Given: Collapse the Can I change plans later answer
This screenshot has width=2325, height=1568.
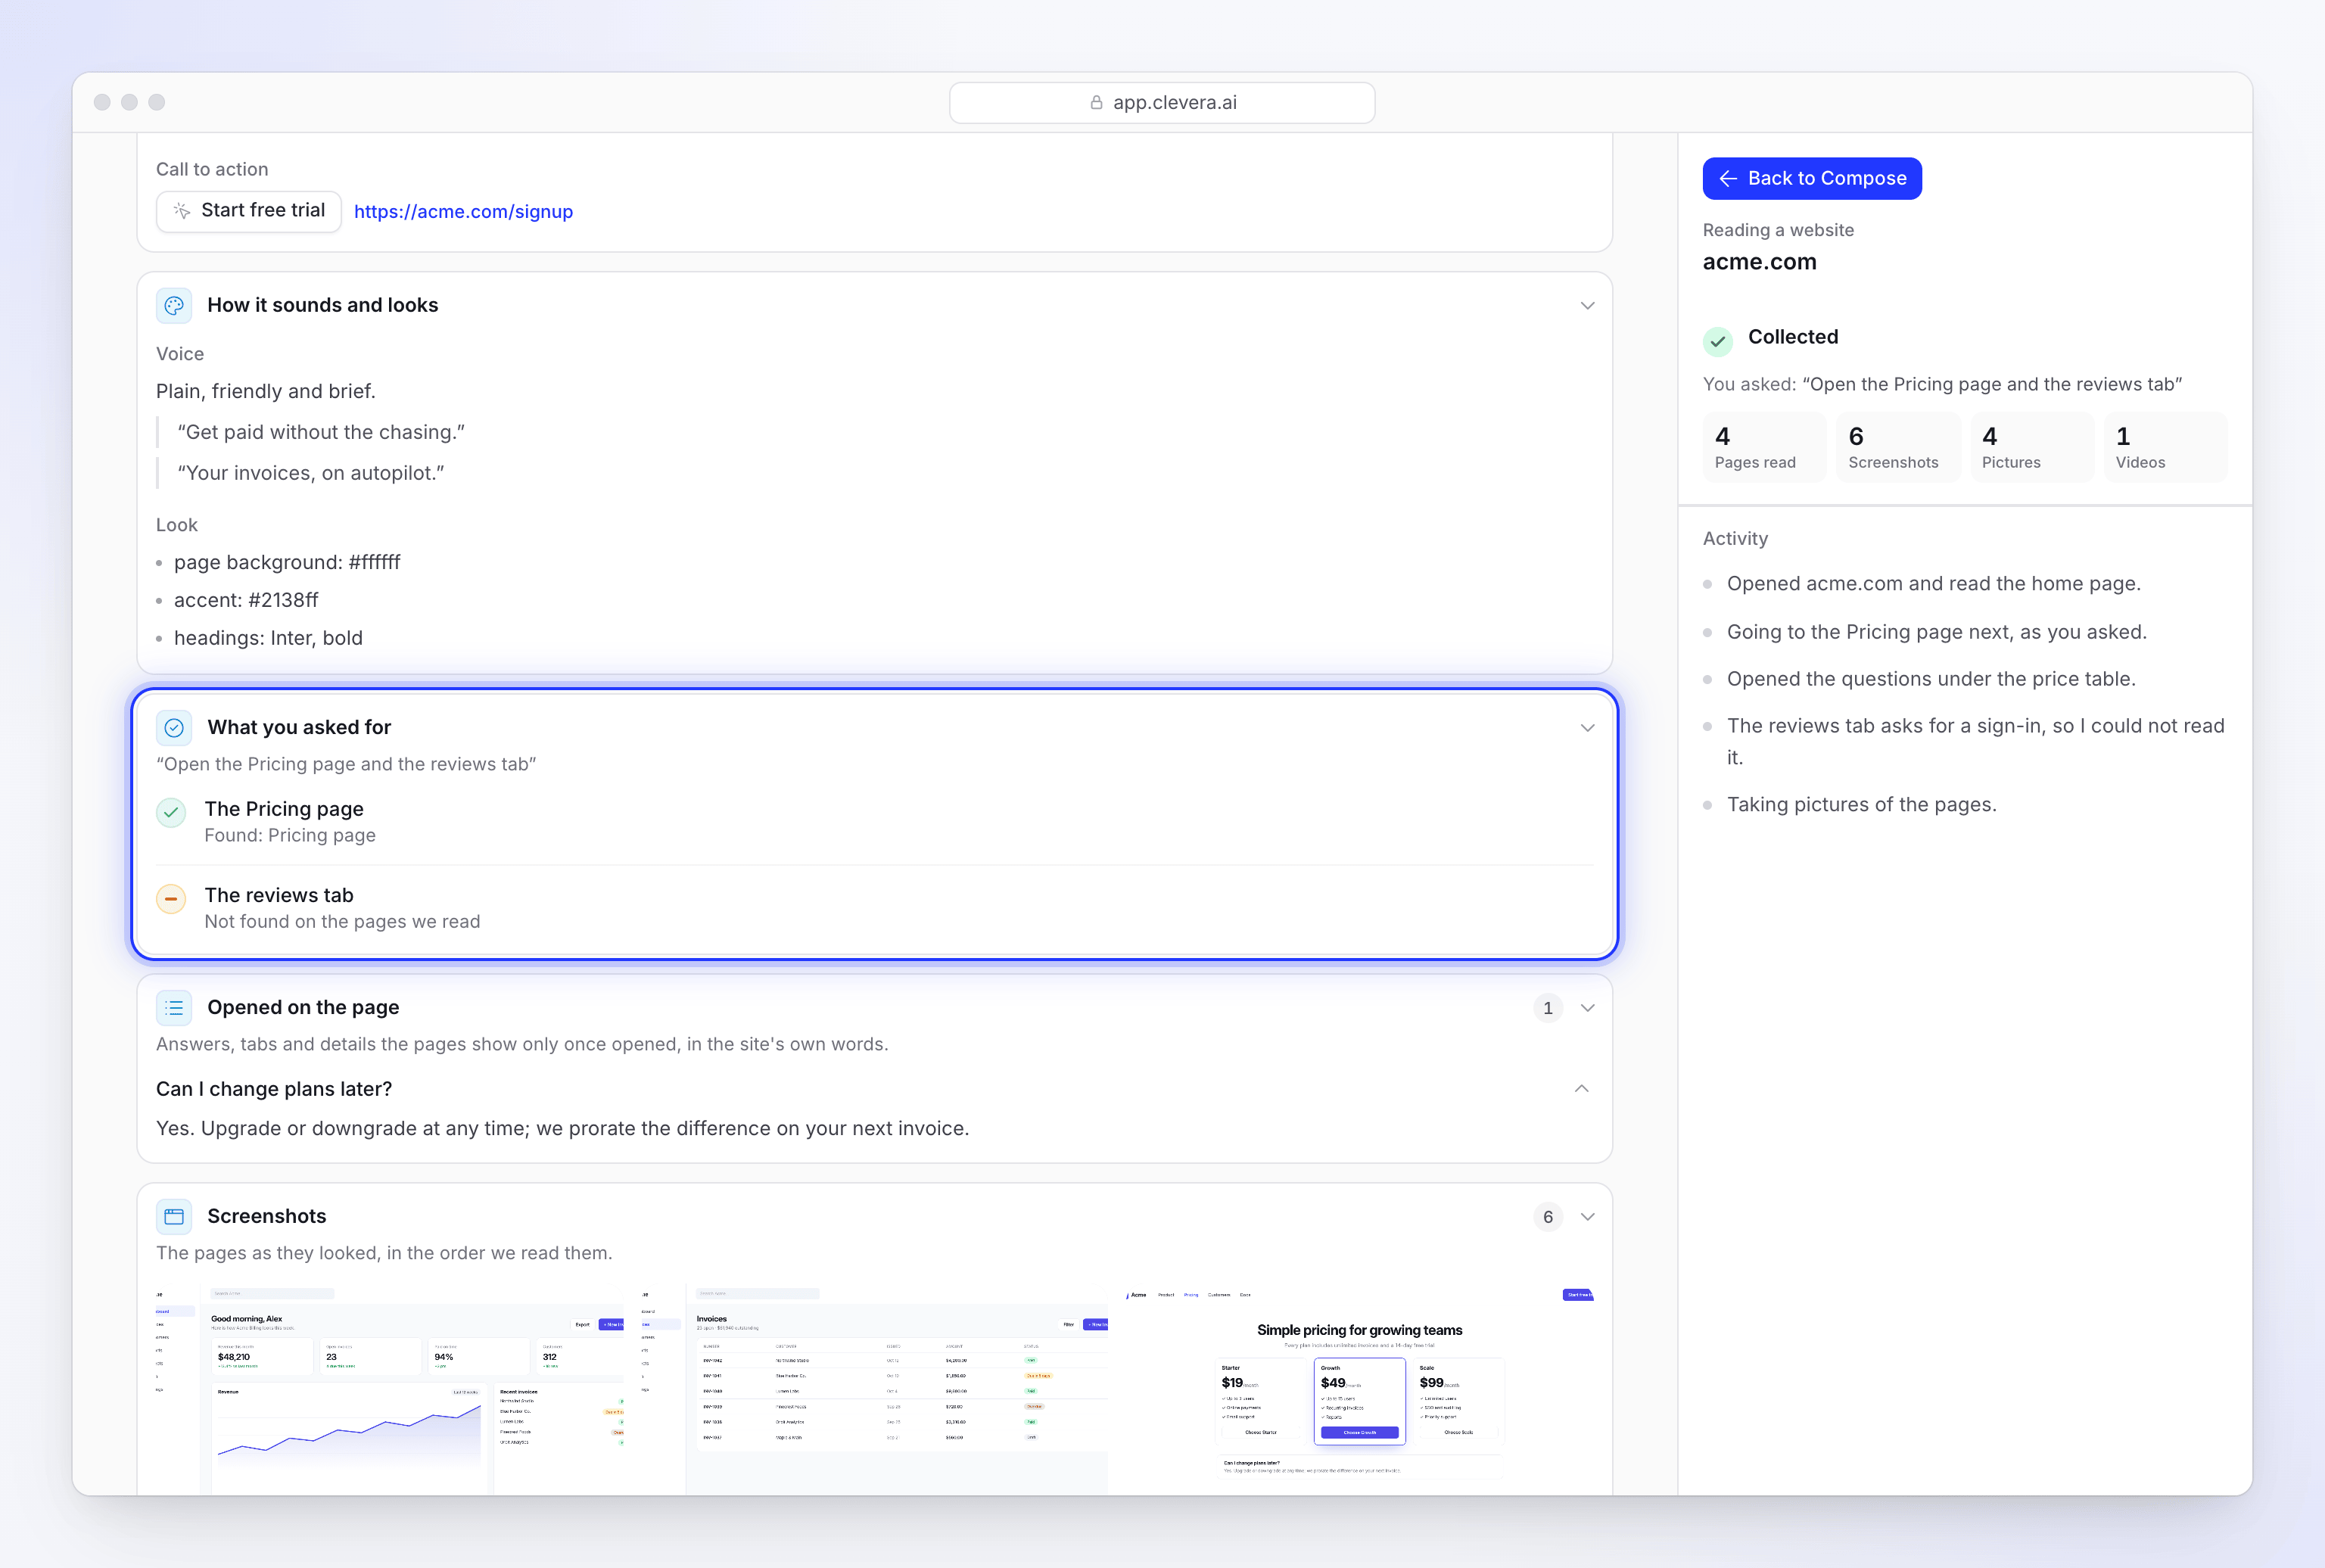Looking at the screenshot, I should [1582, 1089].
